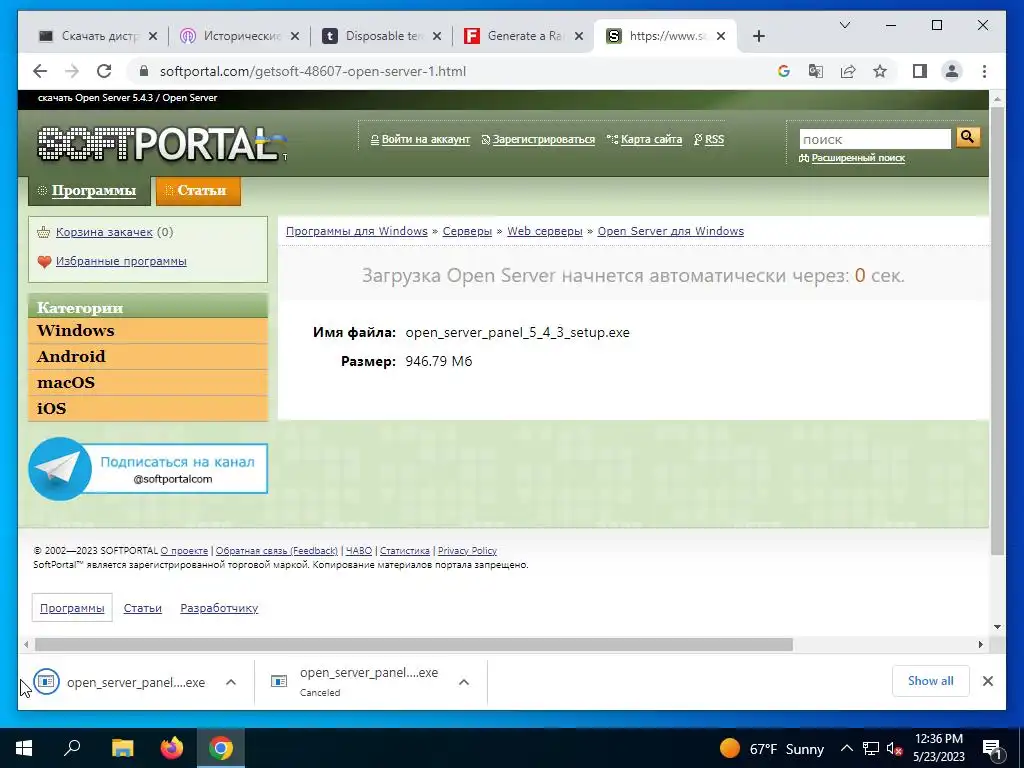
Task: Click the red heart favorites icon
Action: 44,261
